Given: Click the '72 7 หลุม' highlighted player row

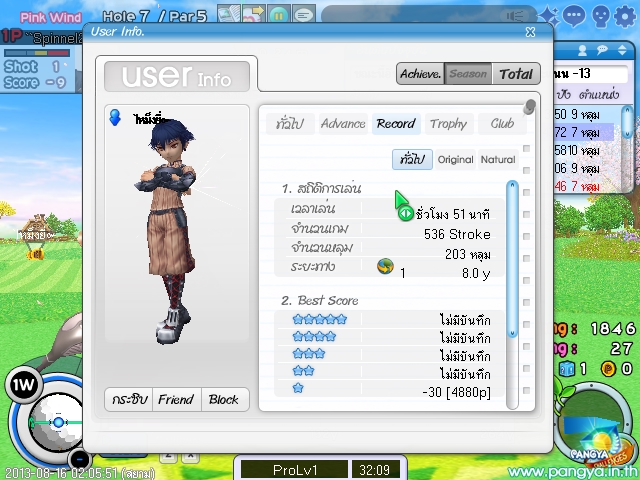Looking at the screenshot, I should (x=584, y=132).
